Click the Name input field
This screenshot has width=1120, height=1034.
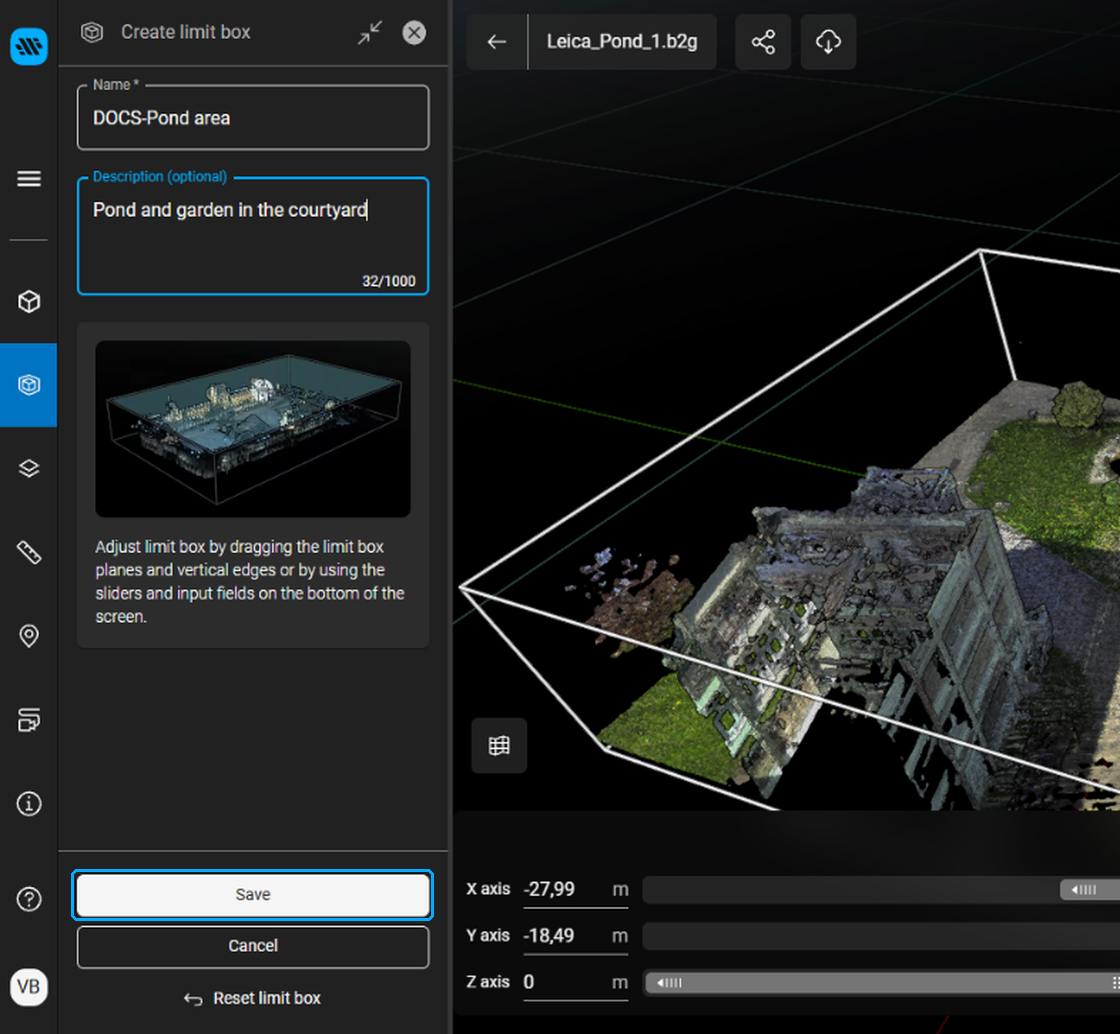253,118
